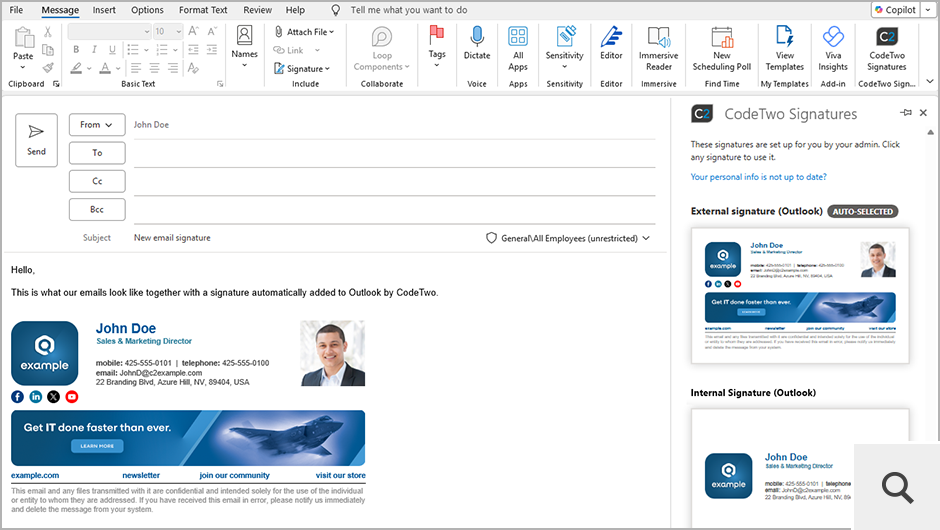Center align the text

(154, 68)
